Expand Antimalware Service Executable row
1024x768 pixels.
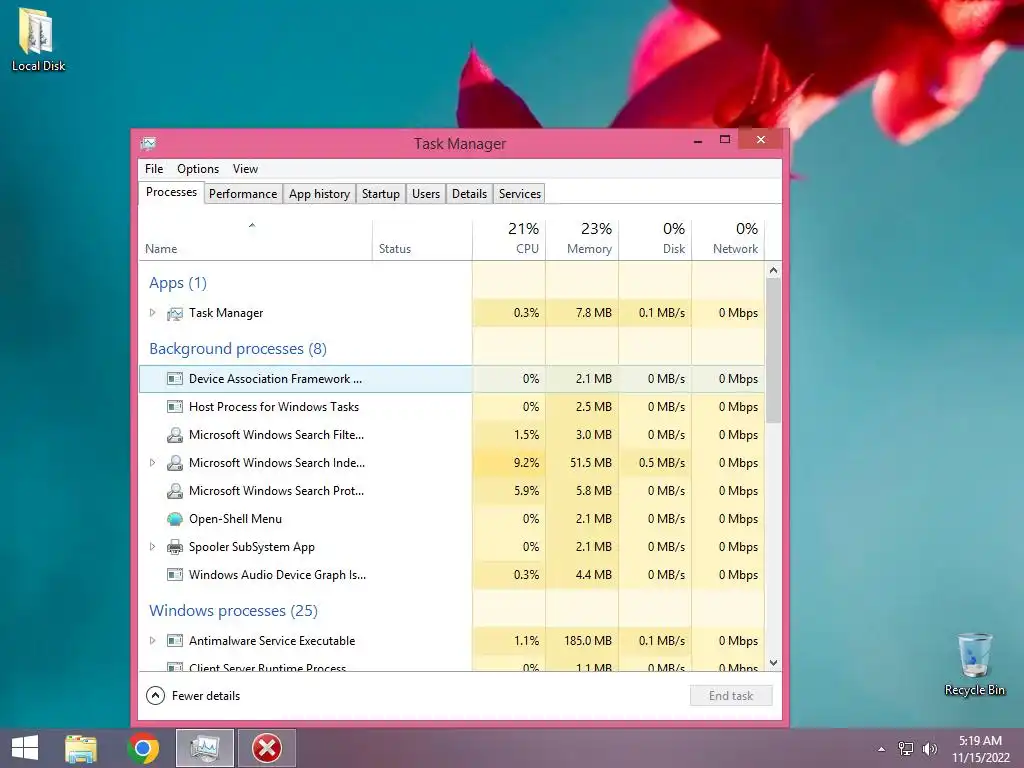pos(152,641)
